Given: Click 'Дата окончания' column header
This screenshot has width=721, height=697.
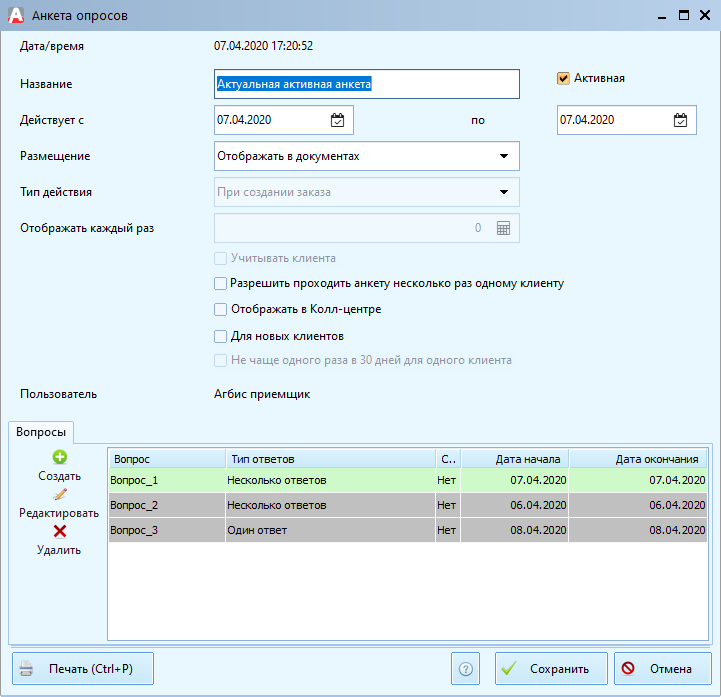Looking at the screenshot, I should coord(638,459).
